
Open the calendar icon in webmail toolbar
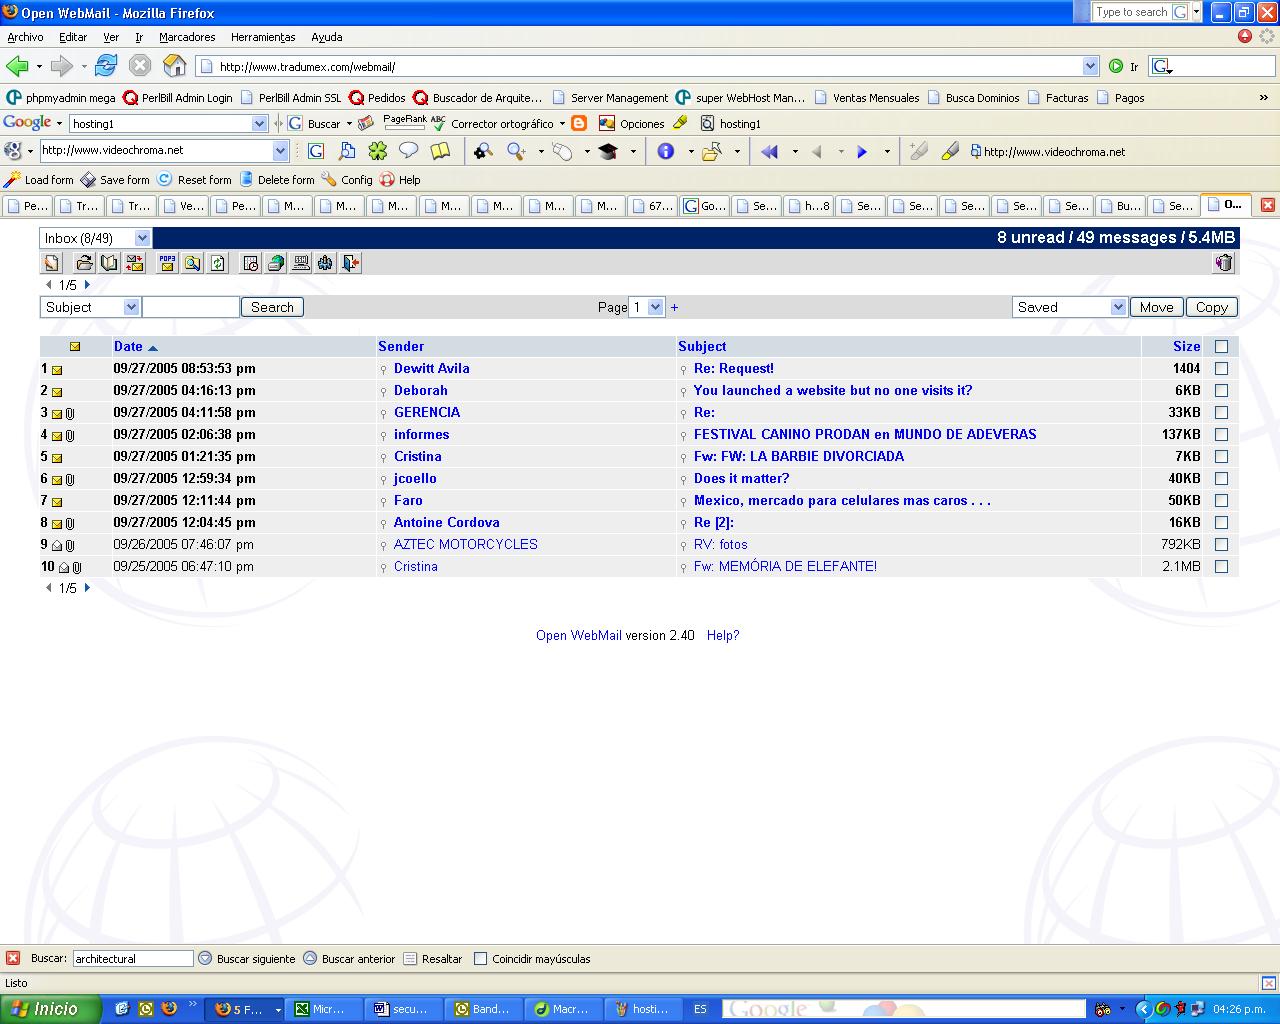coord(251,263)
